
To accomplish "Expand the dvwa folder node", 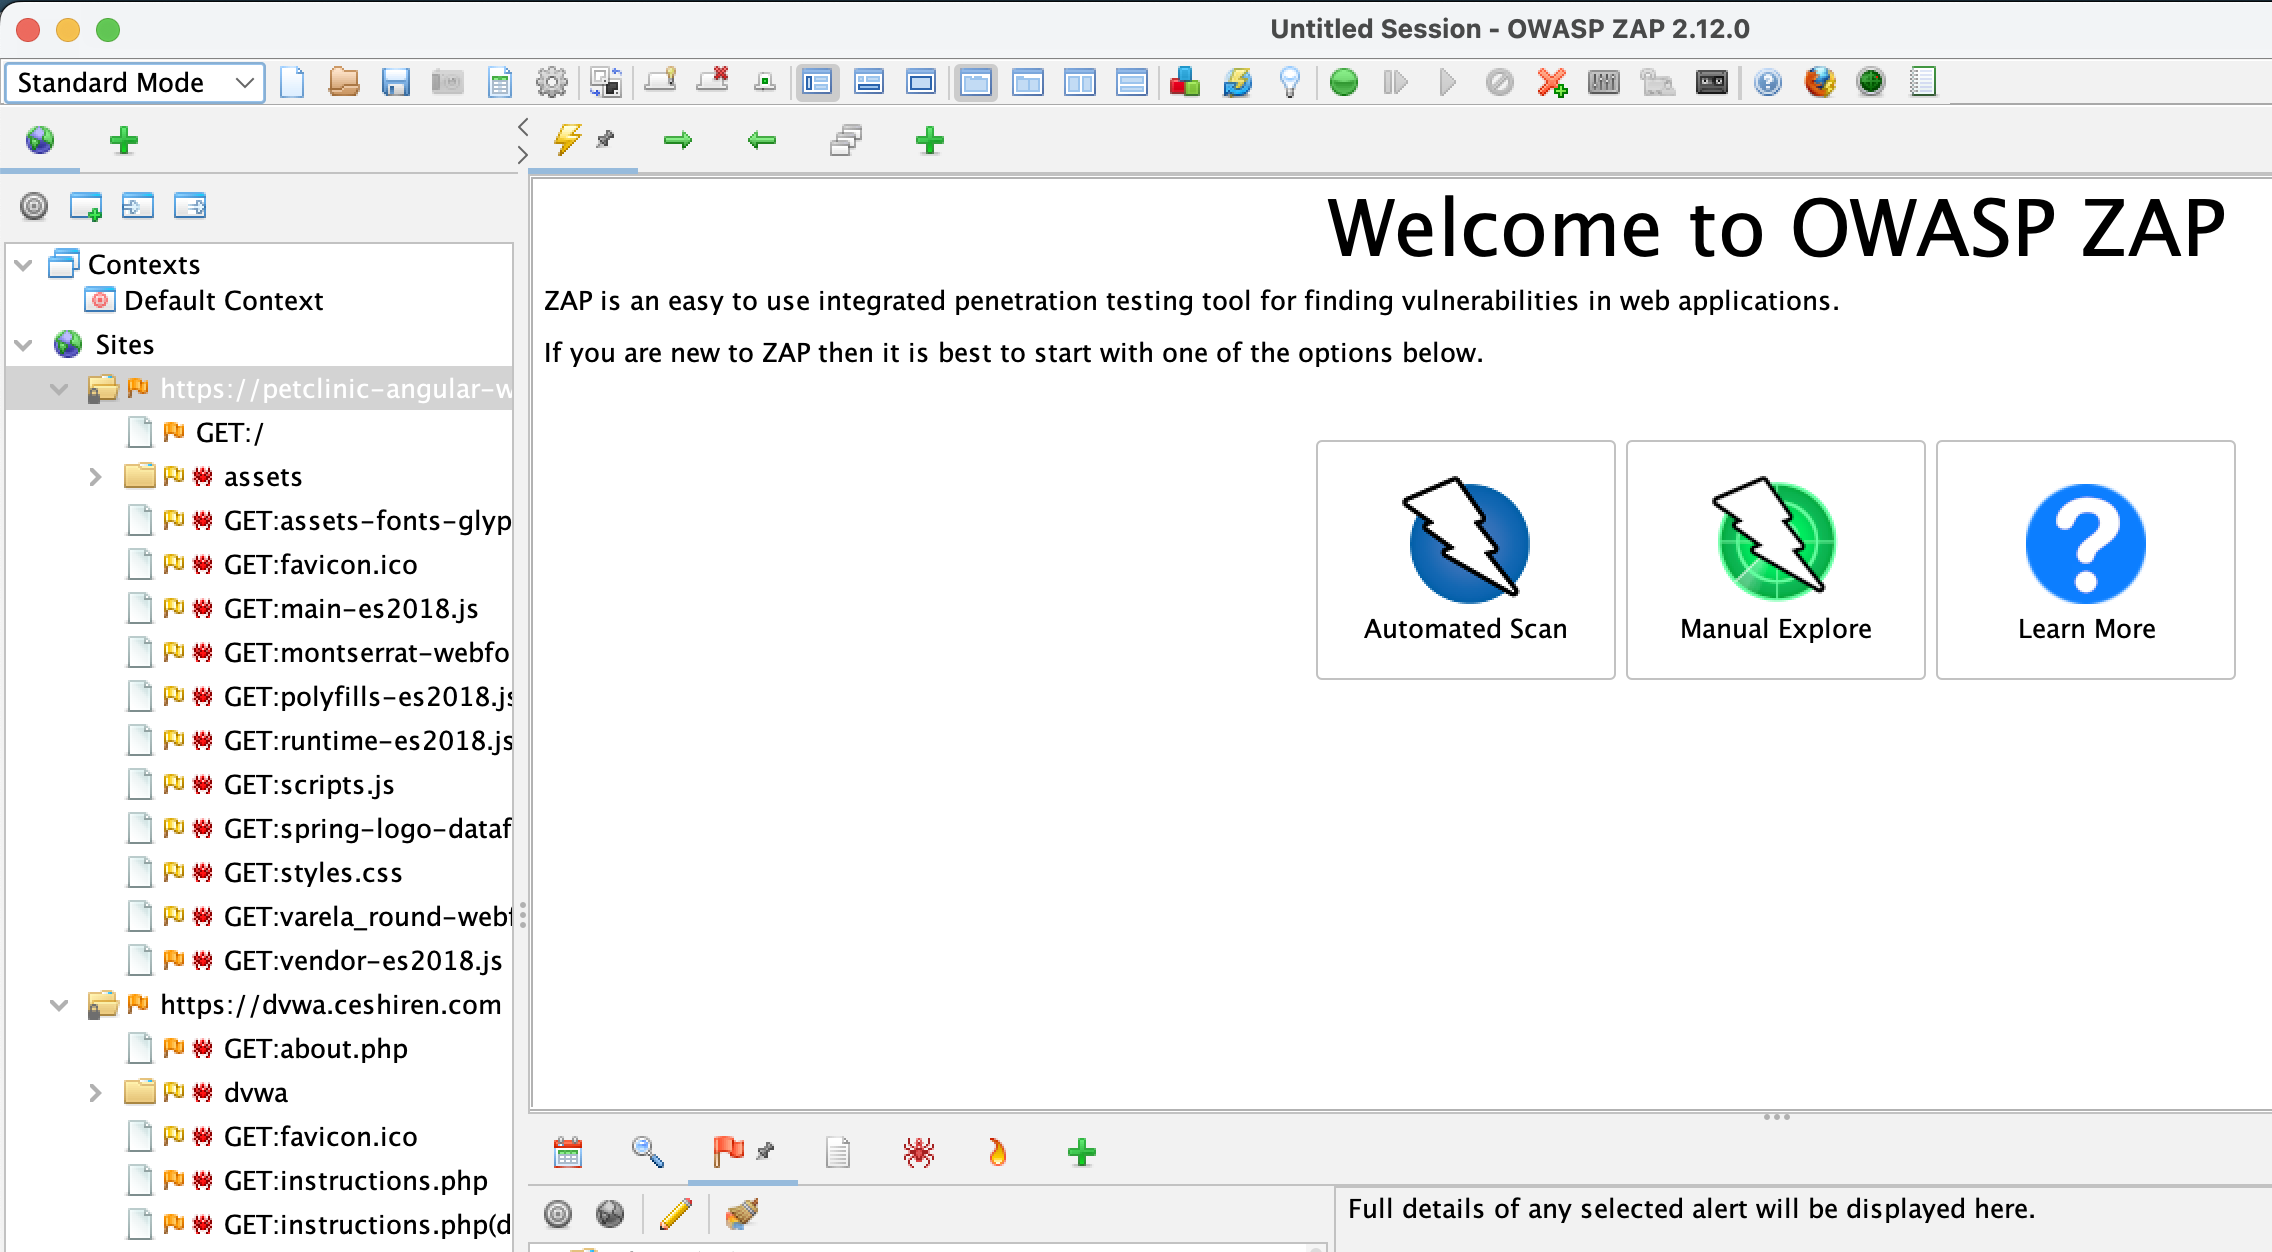I will pyautogui.click(x=95, y=1093).
